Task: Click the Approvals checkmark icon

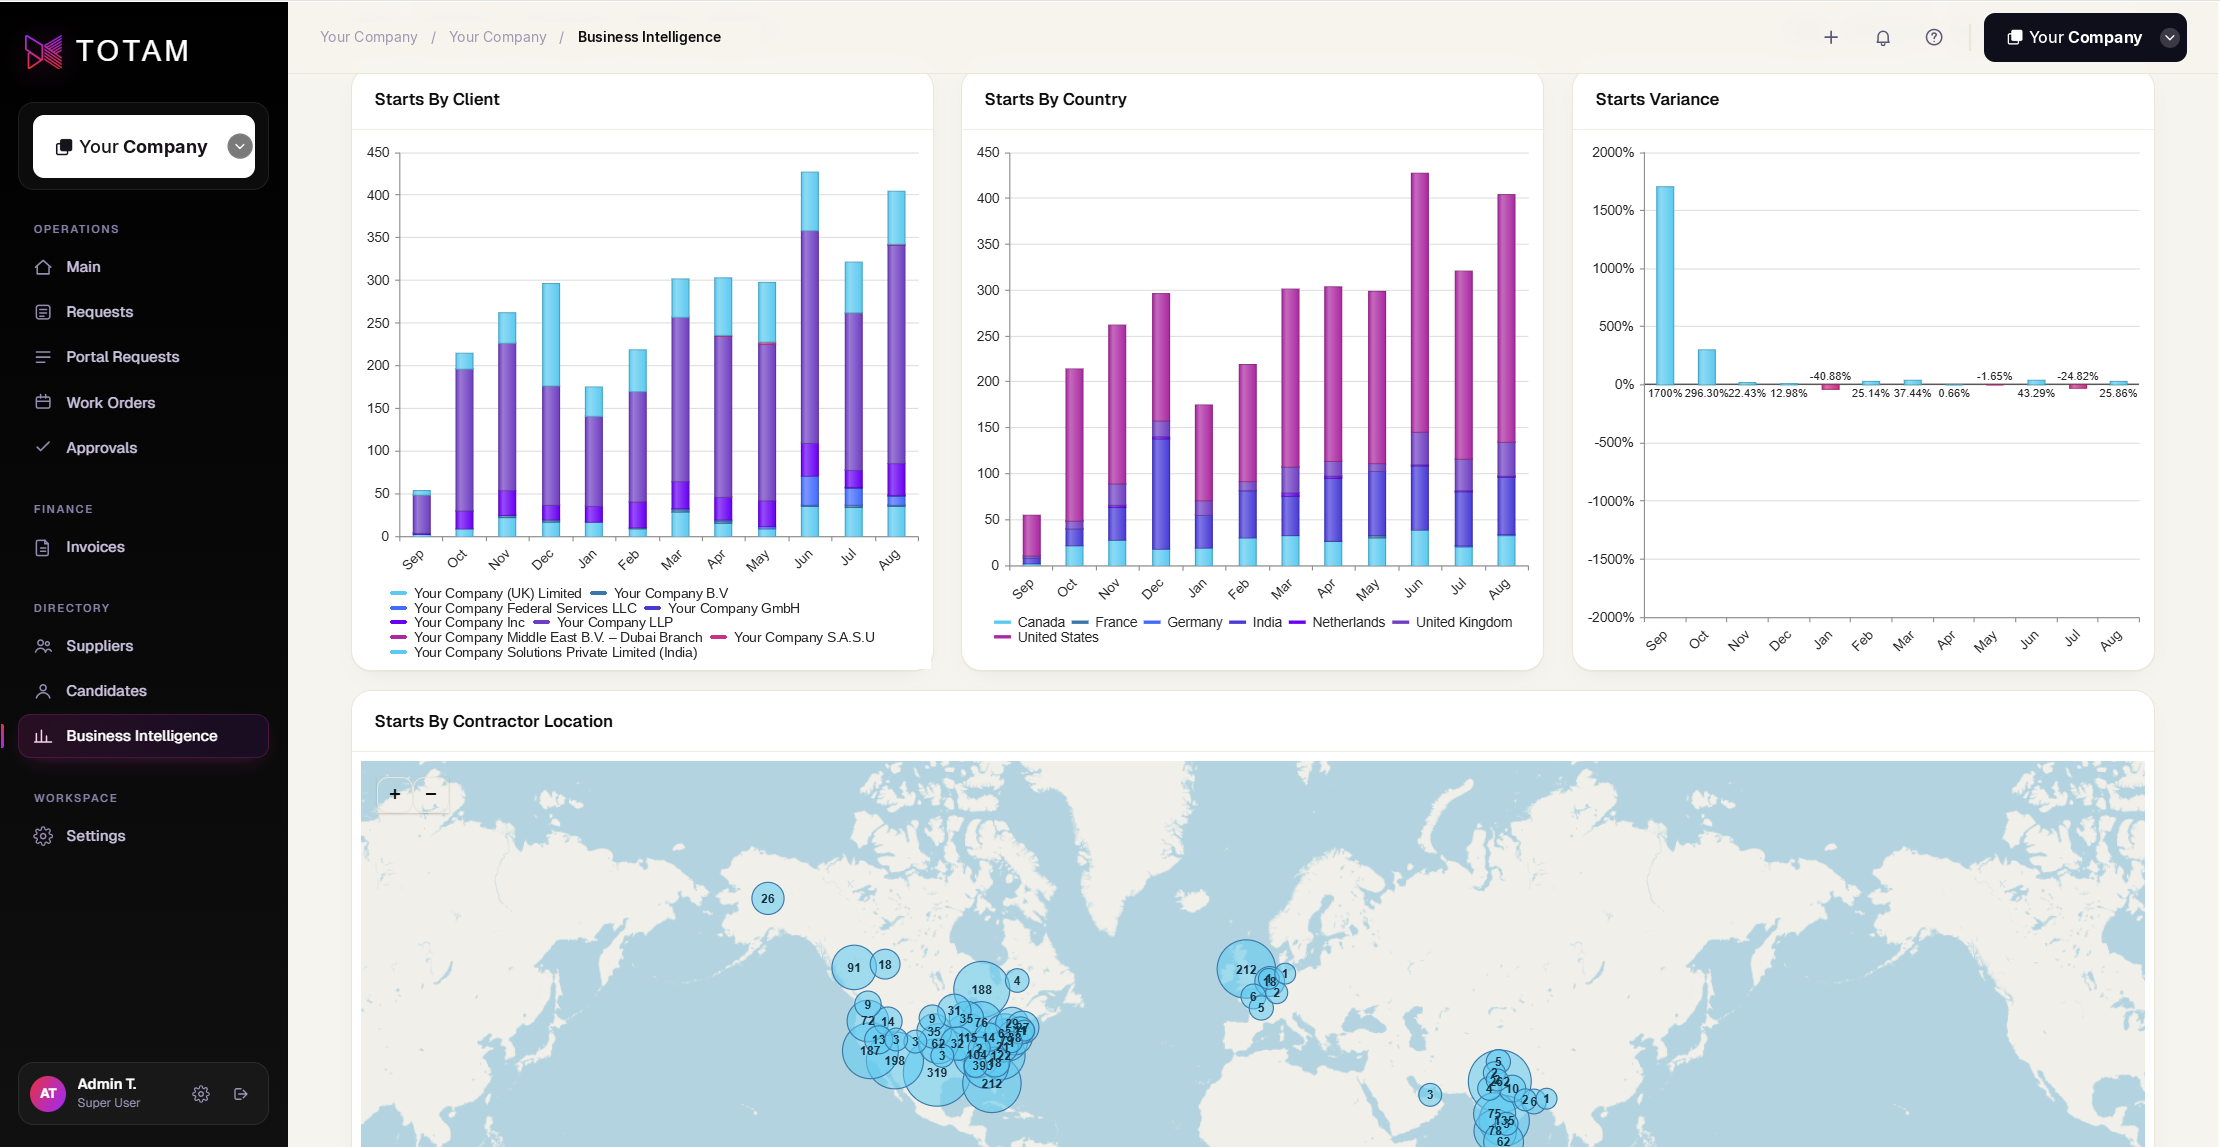Action: 43,447
